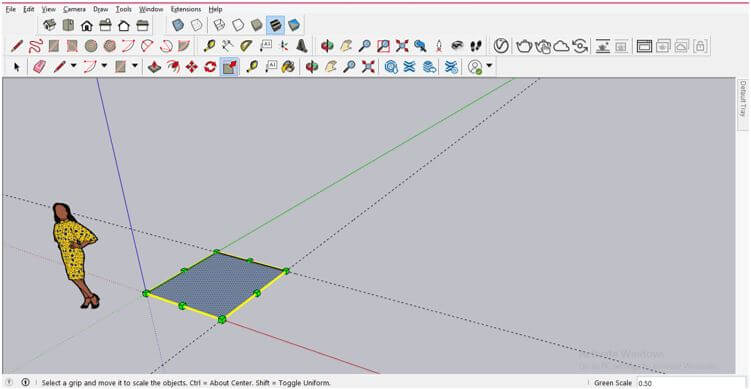Viewport: 751px width, 389px height.
Task: Start V-Ray teapot render
Action: pos(524,46)
